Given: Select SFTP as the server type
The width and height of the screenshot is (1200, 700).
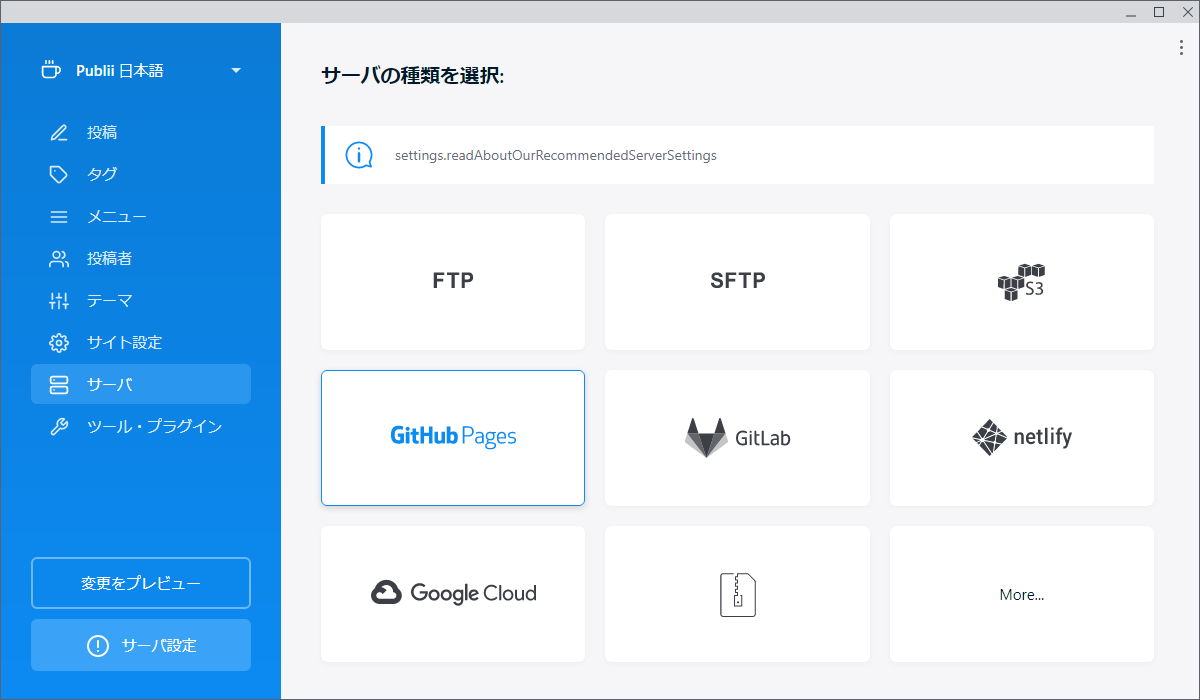Looking at the screenshot, I should click(x=737, y=281).
